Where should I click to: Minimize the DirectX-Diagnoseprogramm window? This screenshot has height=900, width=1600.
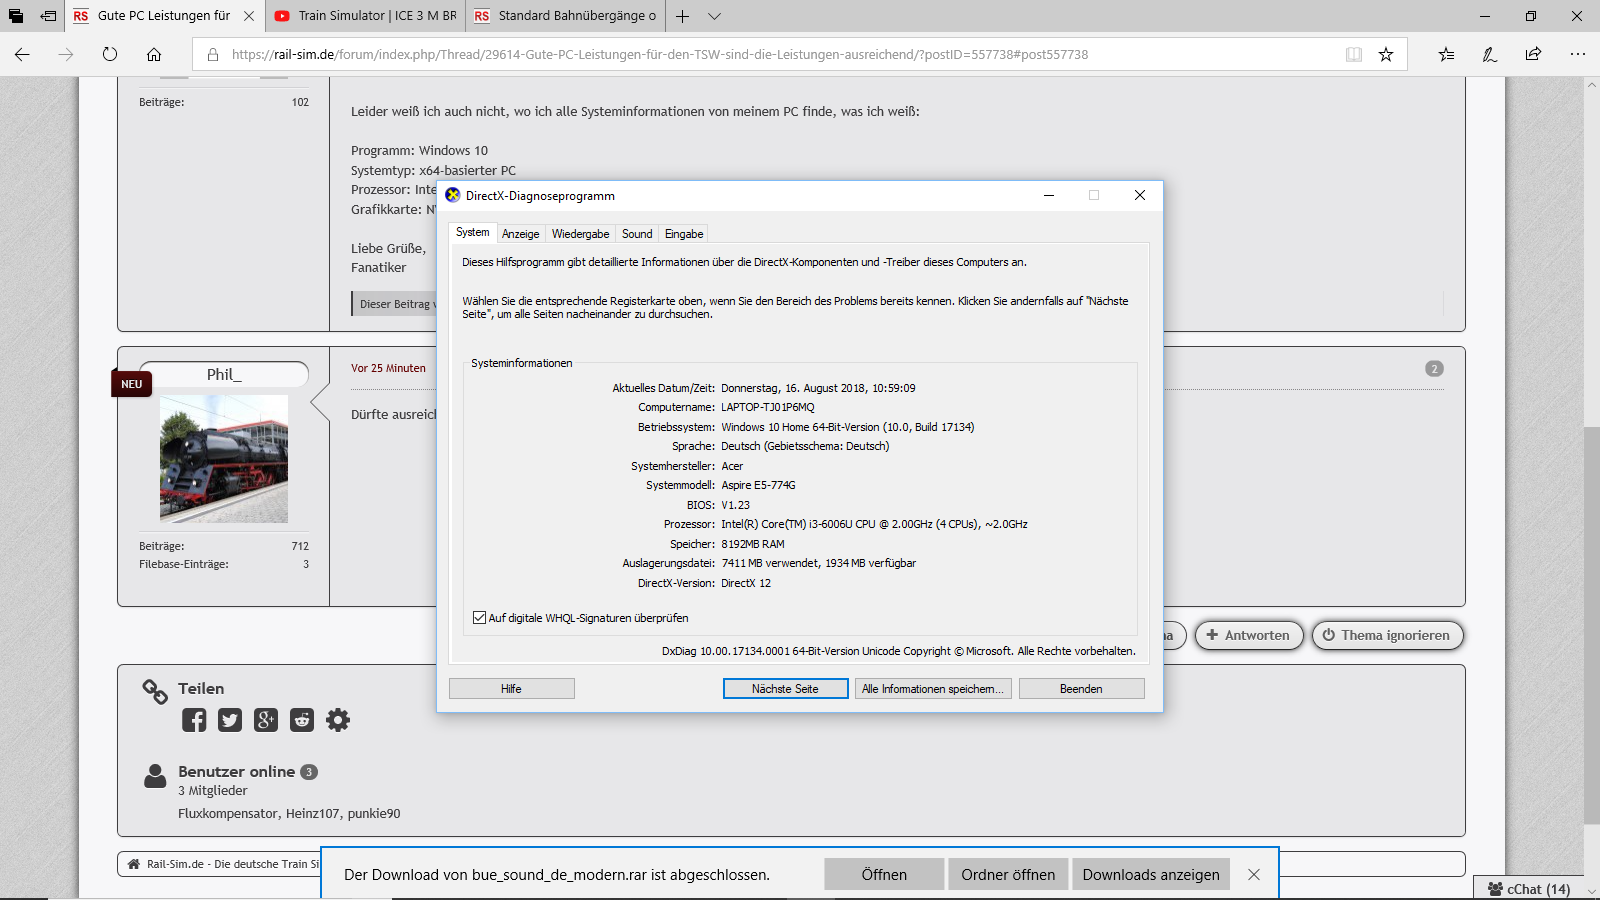tap(1049, 195)
